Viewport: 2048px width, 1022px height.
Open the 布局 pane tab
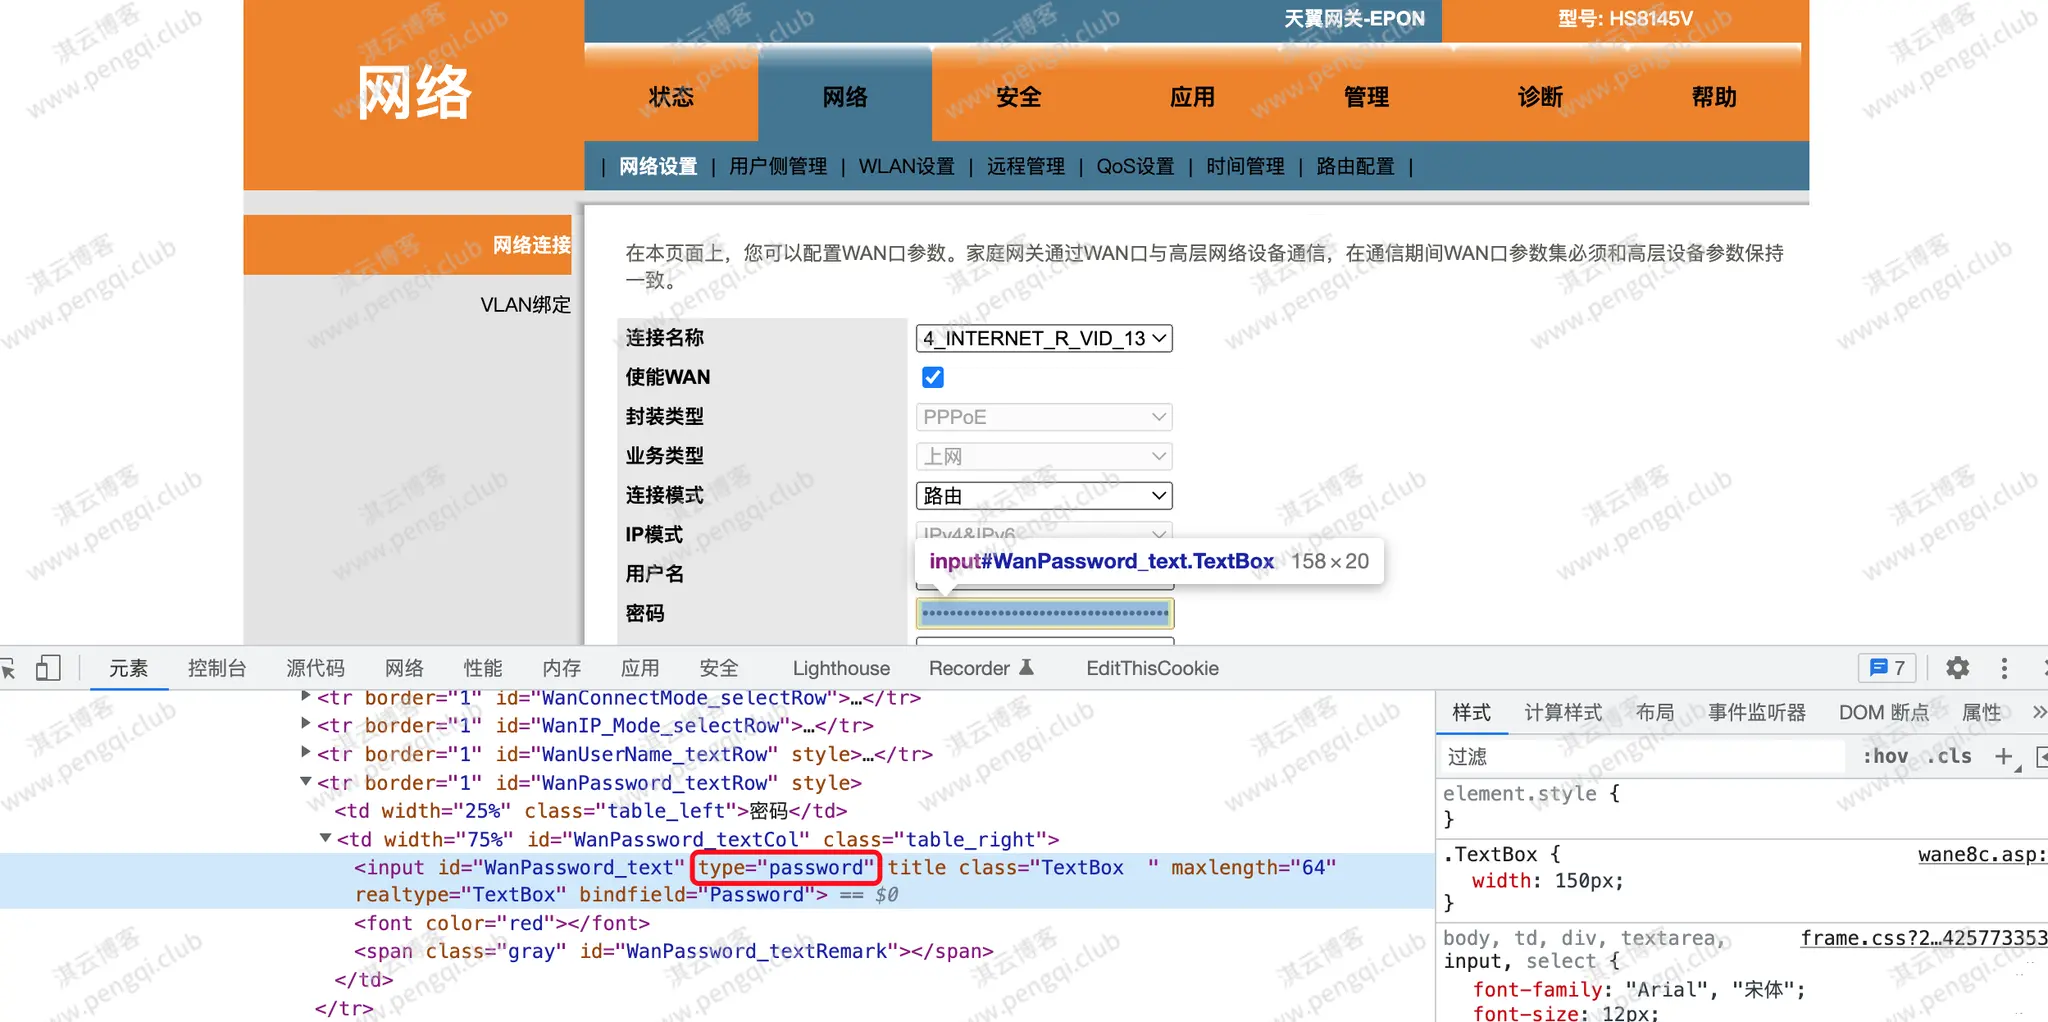1655,712
